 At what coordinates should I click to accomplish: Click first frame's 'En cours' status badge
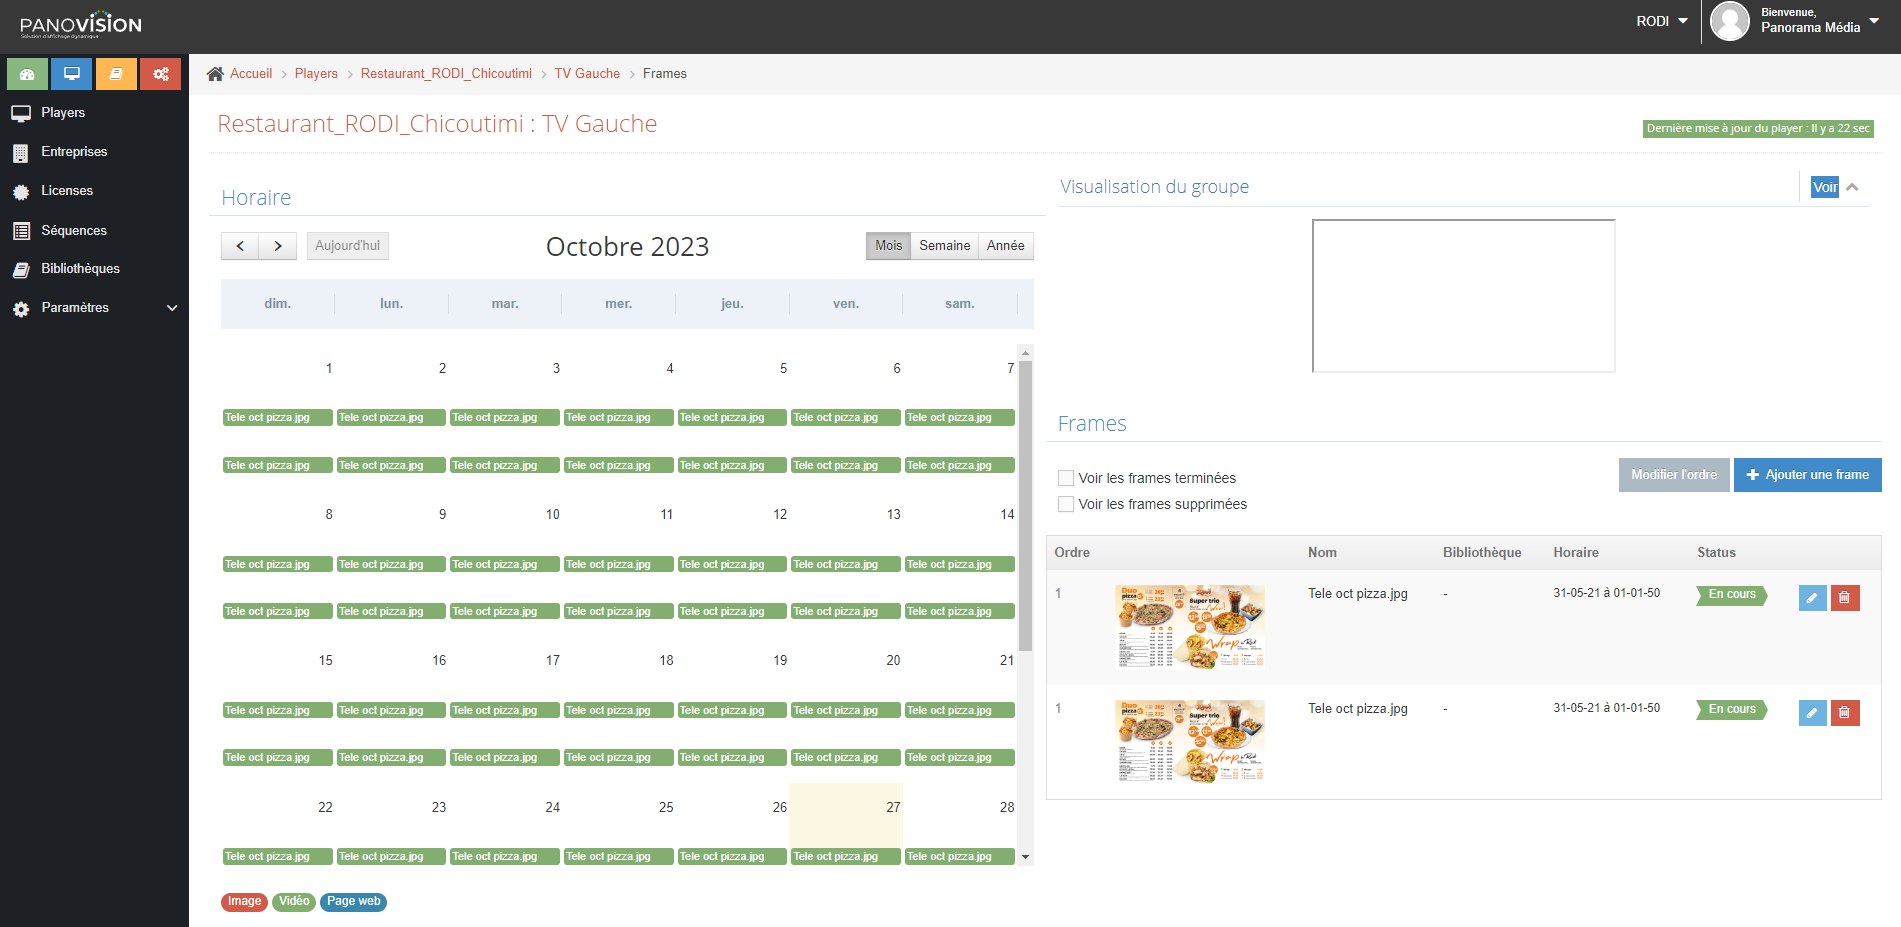[1732, 595]
